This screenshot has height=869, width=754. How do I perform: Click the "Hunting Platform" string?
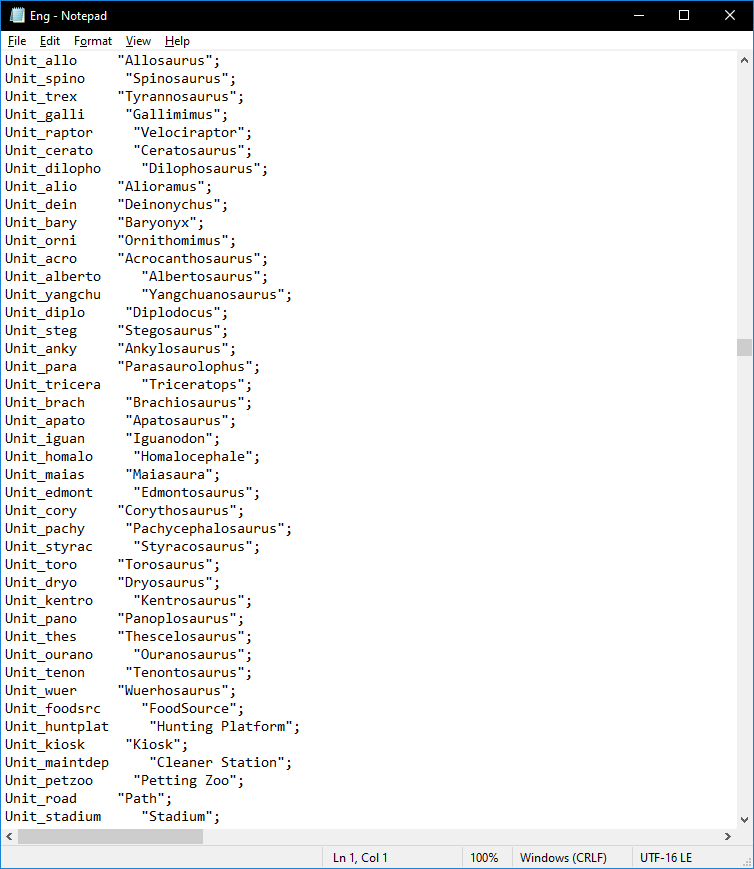[x=225, y=727]
